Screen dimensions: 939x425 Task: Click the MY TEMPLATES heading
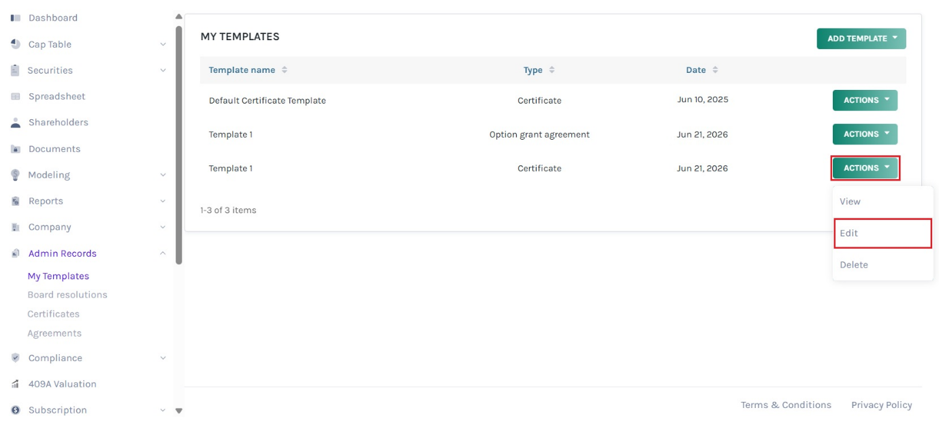pos(240,37)
